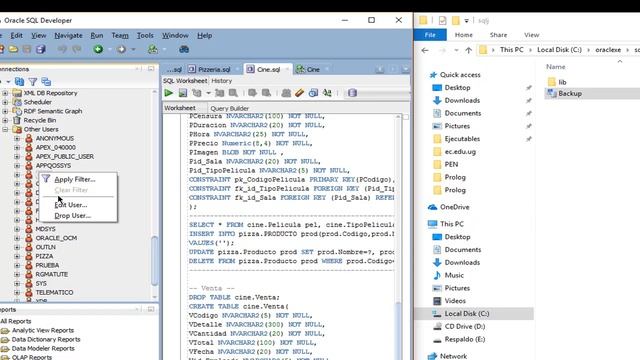Viewport: 640px width, 360px height.
Task: Open an Unshared SQL Worksheet icon
Action: tap(286, 93)
